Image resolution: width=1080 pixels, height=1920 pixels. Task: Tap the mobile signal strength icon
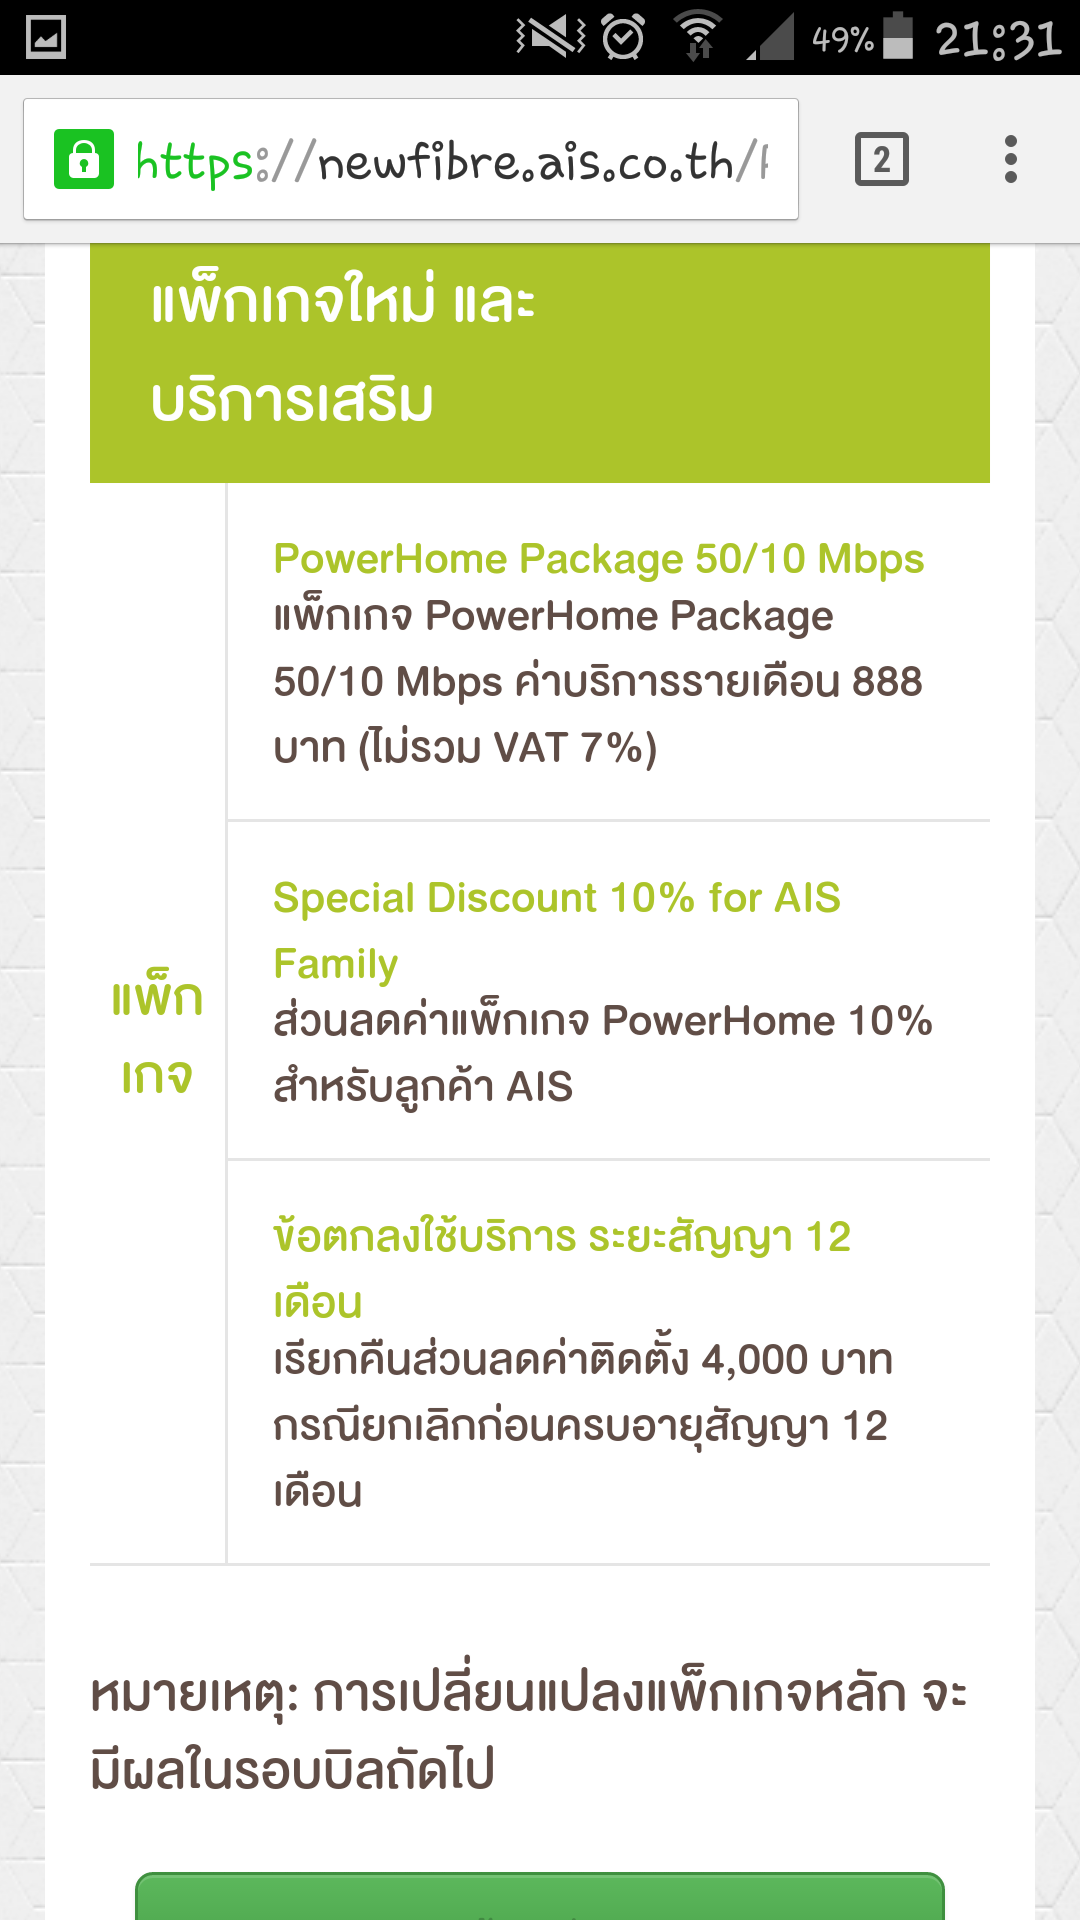(771, 38)
